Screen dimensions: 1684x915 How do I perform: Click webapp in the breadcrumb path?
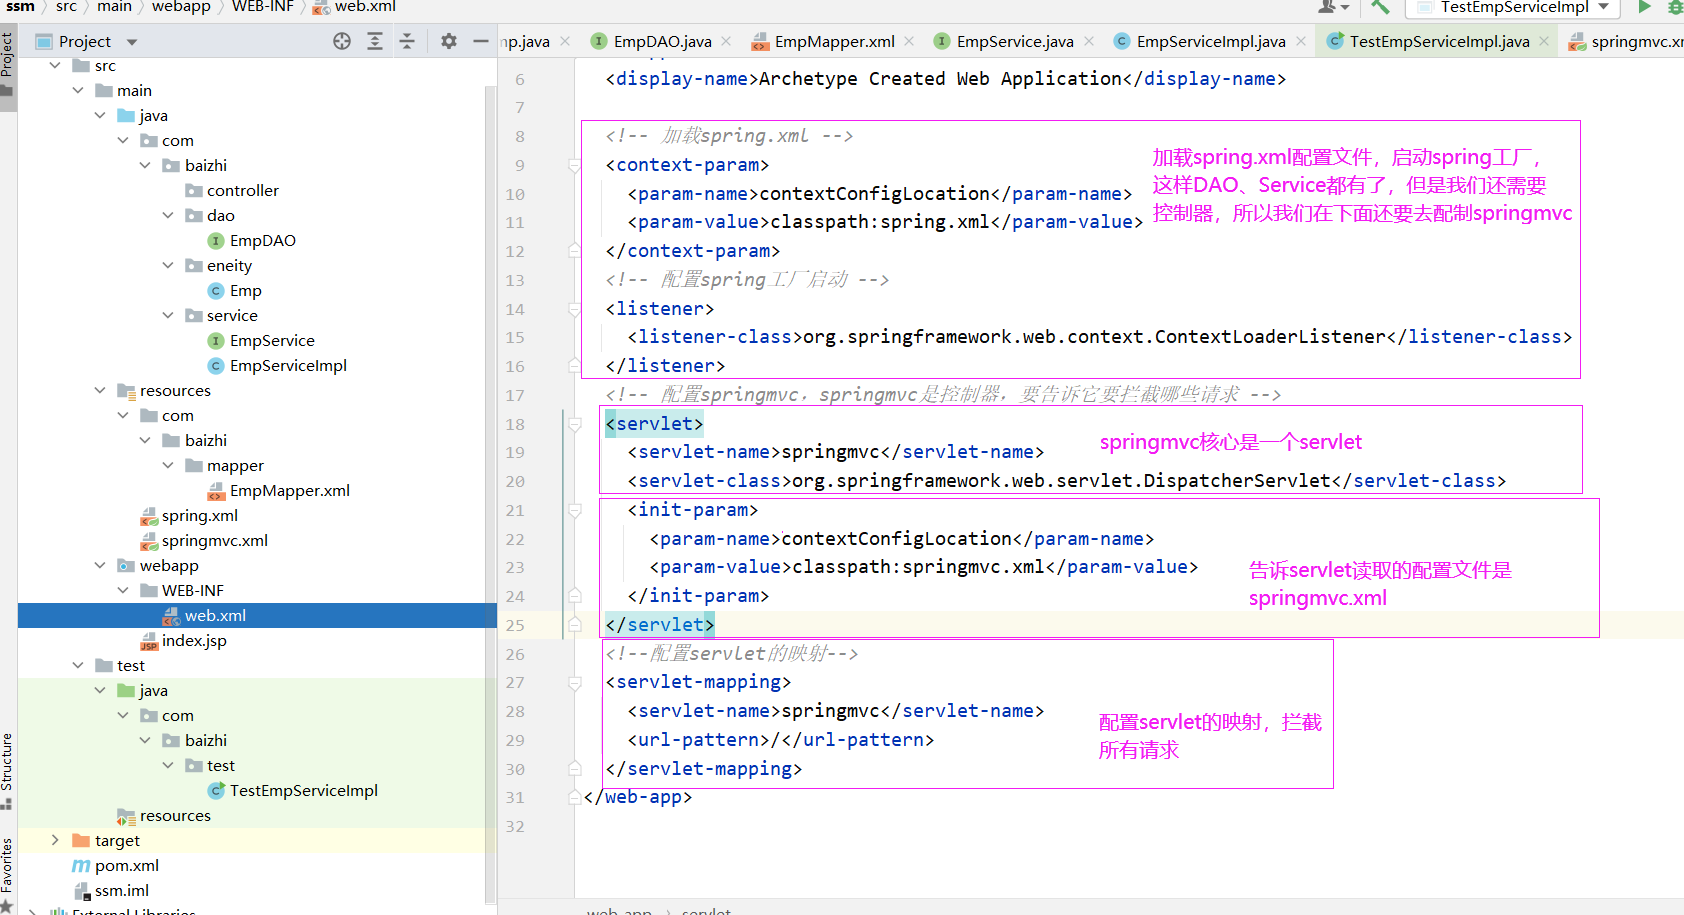[x=181, y=7]
